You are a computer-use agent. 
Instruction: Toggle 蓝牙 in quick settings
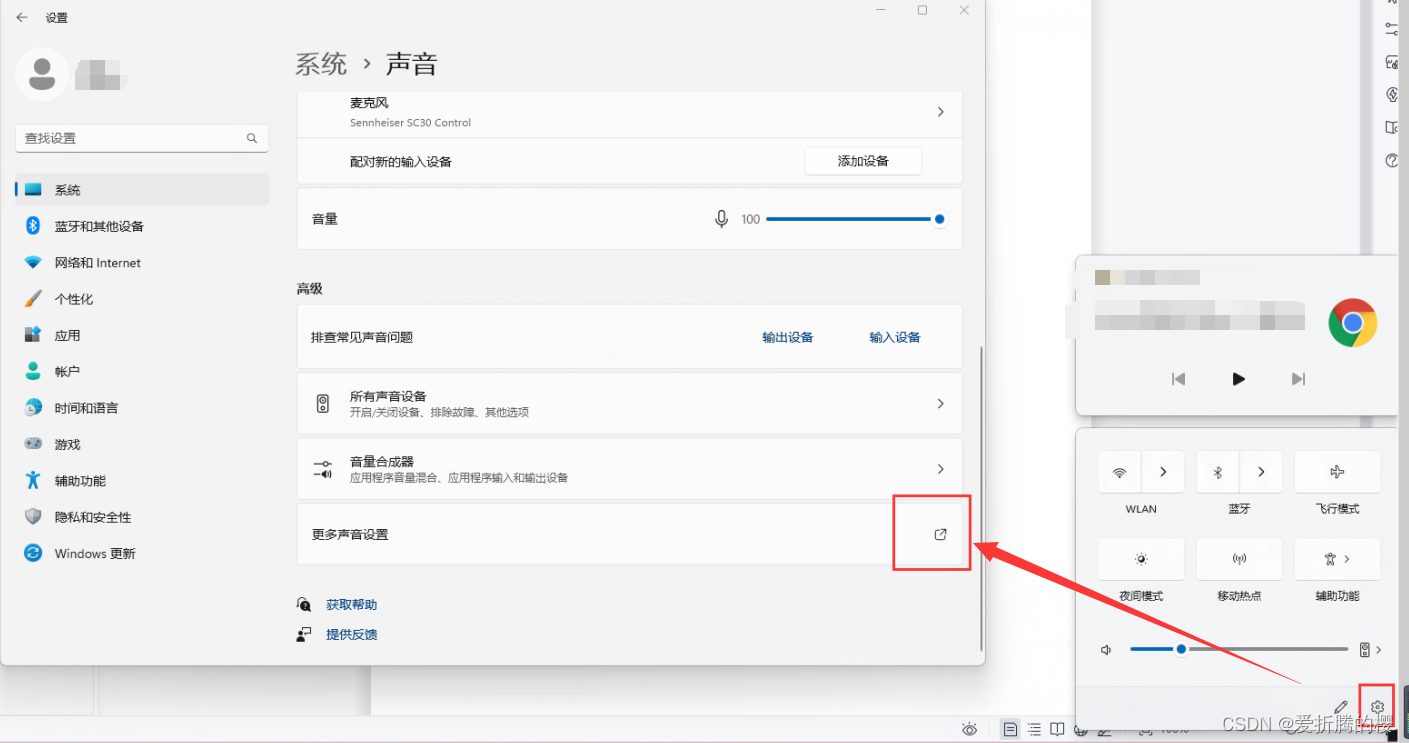[1218, 472]
